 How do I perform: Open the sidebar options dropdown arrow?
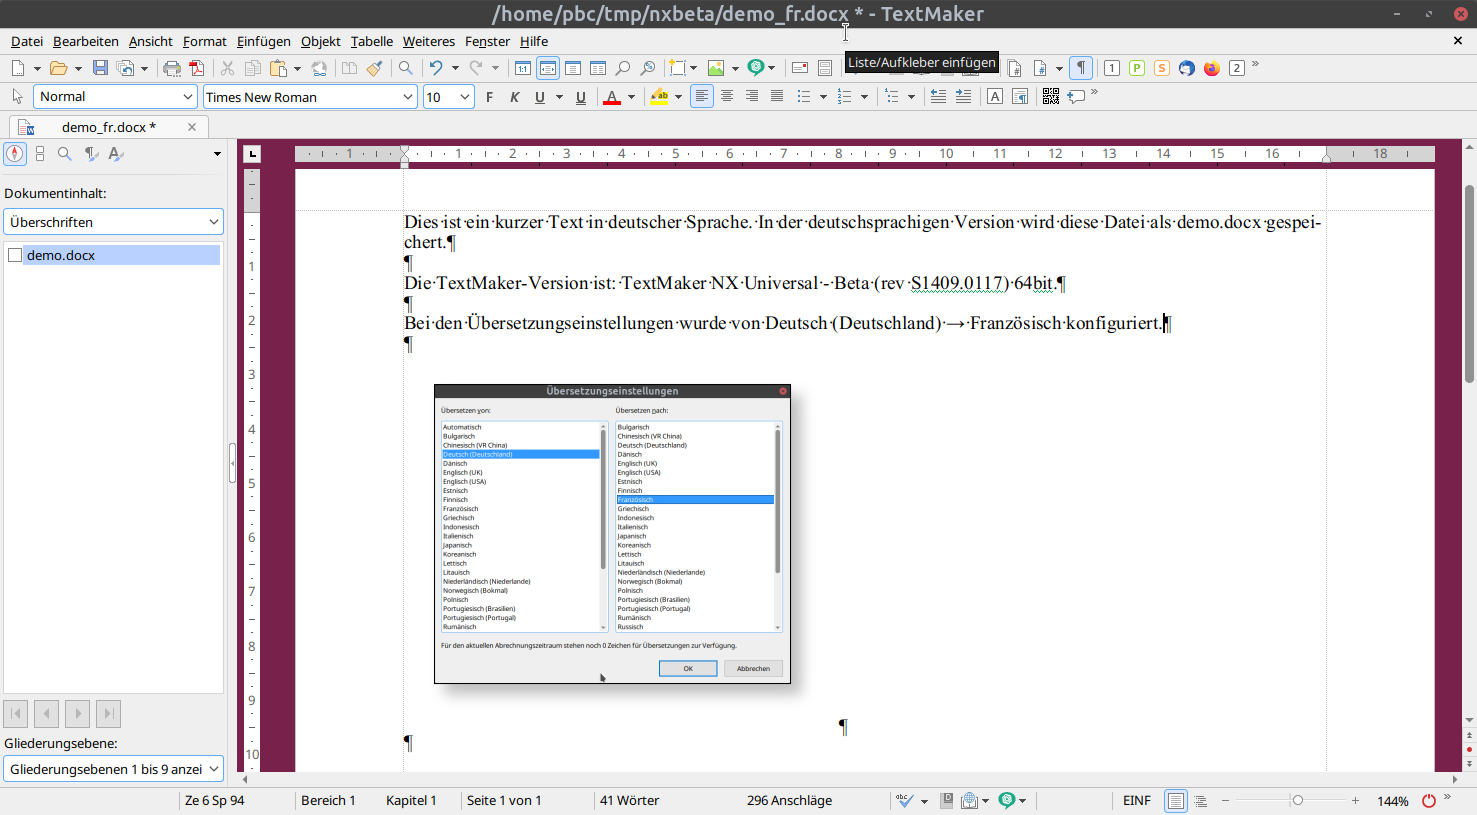(217, 154)
